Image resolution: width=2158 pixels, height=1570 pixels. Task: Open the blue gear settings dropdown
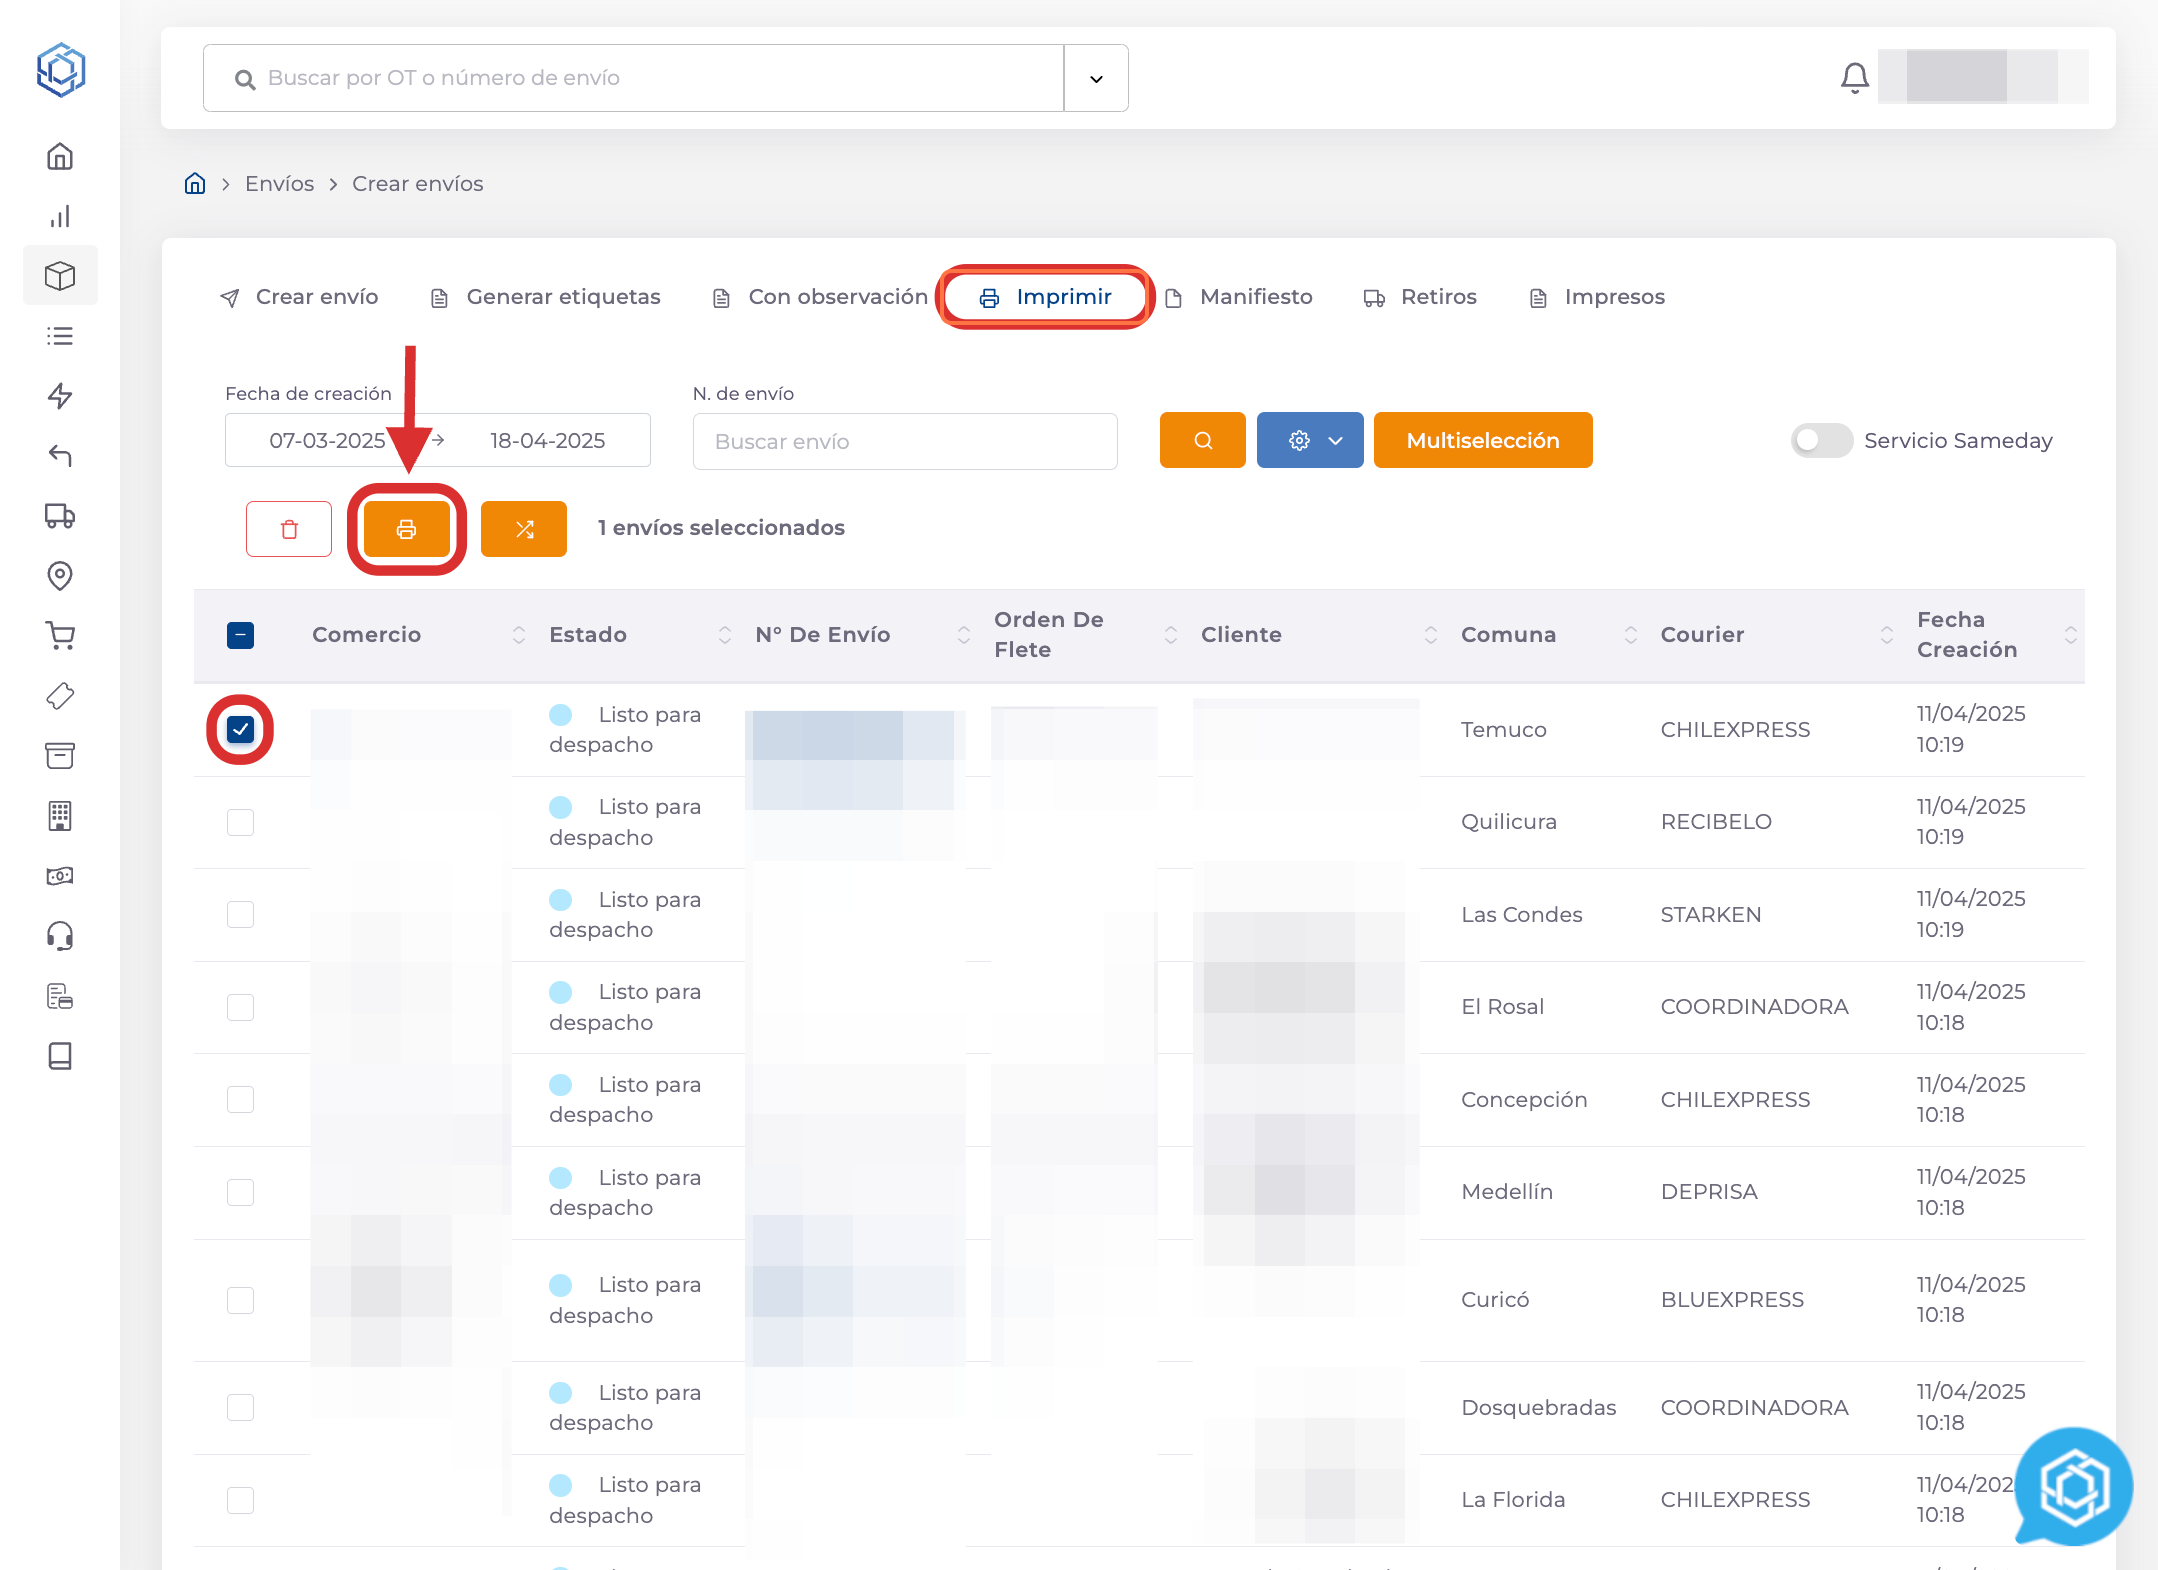click(x=1310, y=440)
